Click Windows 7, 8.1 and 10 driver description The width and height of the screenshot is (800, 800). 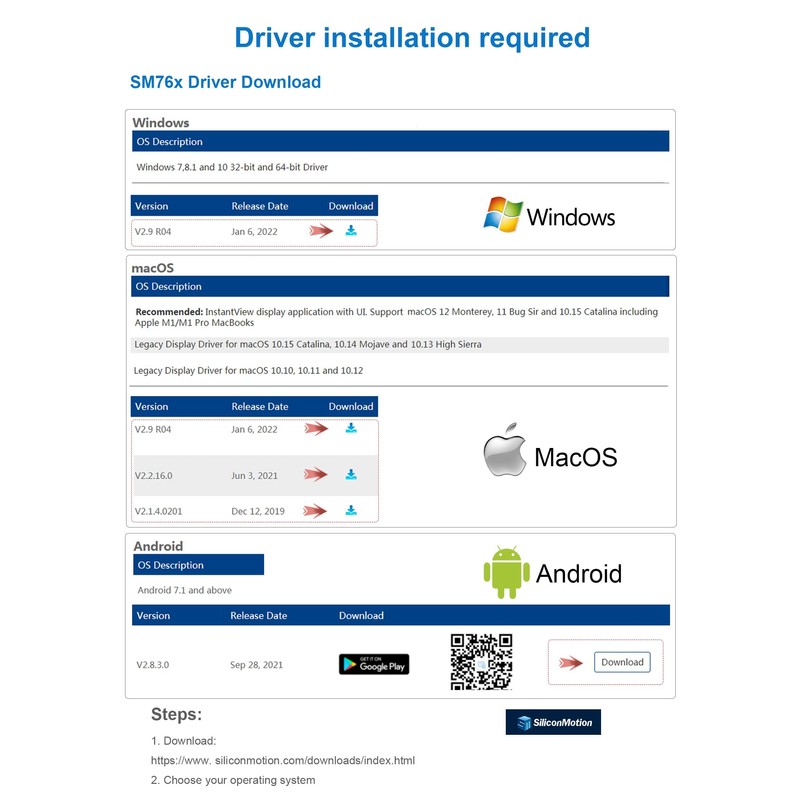(232, 167)
